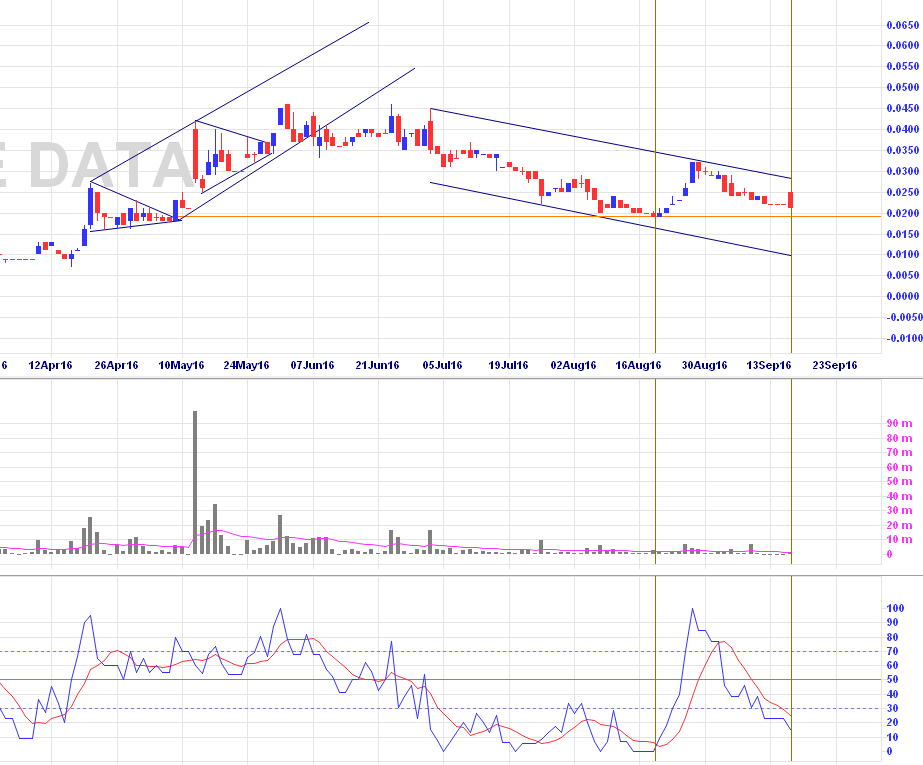This screenshot has height=765, width=923.
Task: Click the -0.0100 price axis value
Action: [904, 338]
